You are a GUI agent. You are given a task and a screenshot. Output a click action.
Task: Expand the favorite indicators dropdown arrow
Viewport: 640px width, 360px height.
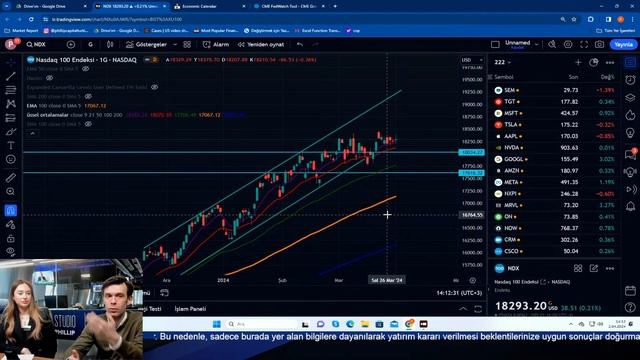(x=175, y=44)
